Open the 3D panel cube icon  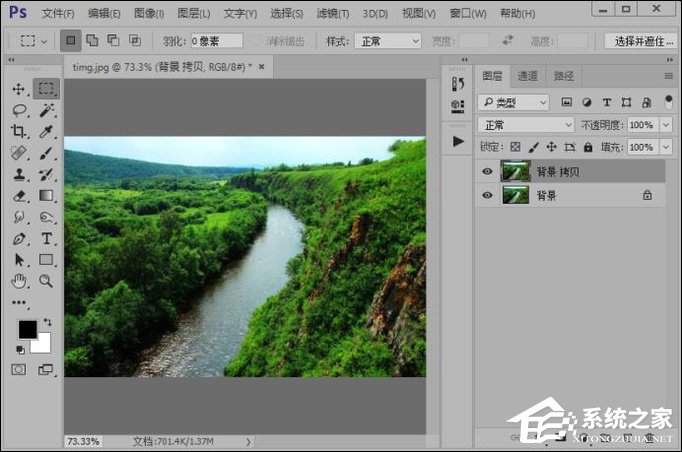(x=458, y=106)
